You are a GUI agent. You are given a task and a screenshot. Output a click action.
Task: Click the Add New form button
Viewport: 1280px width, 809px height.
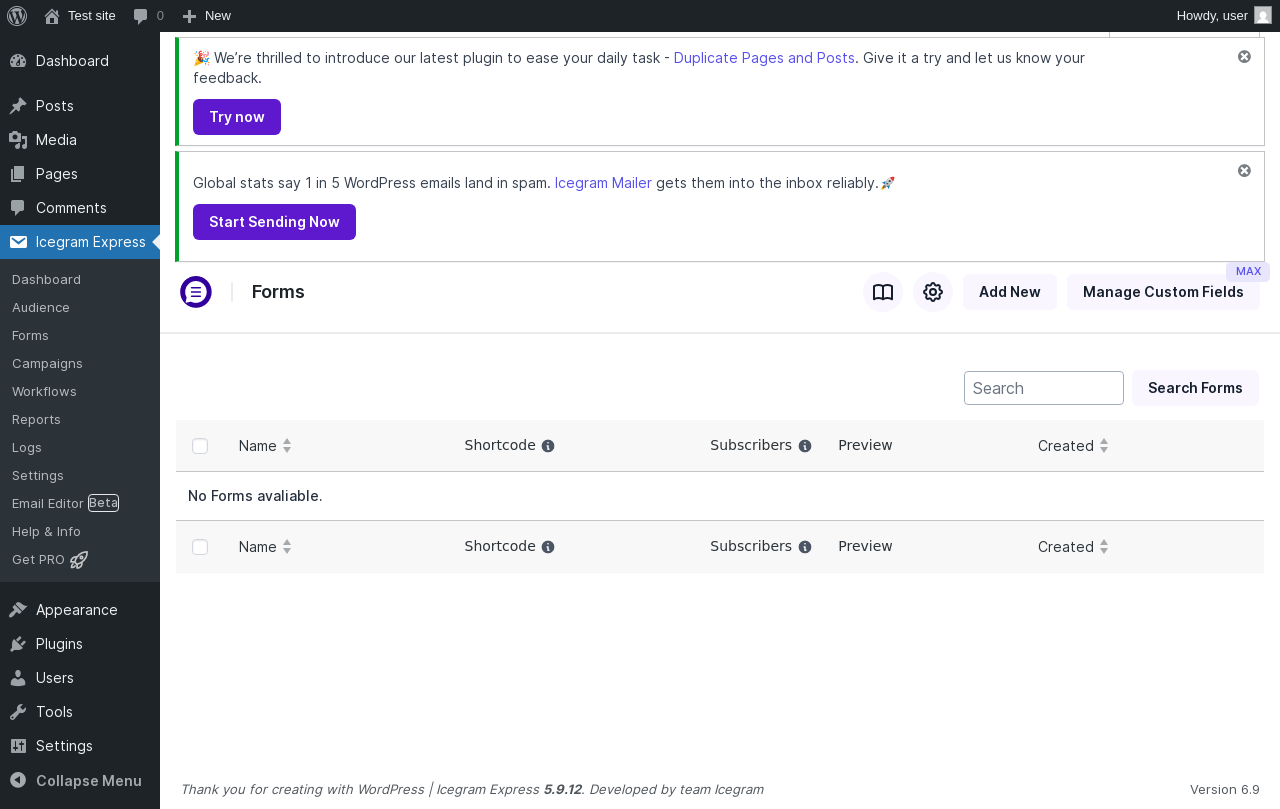pos(1010,292)
